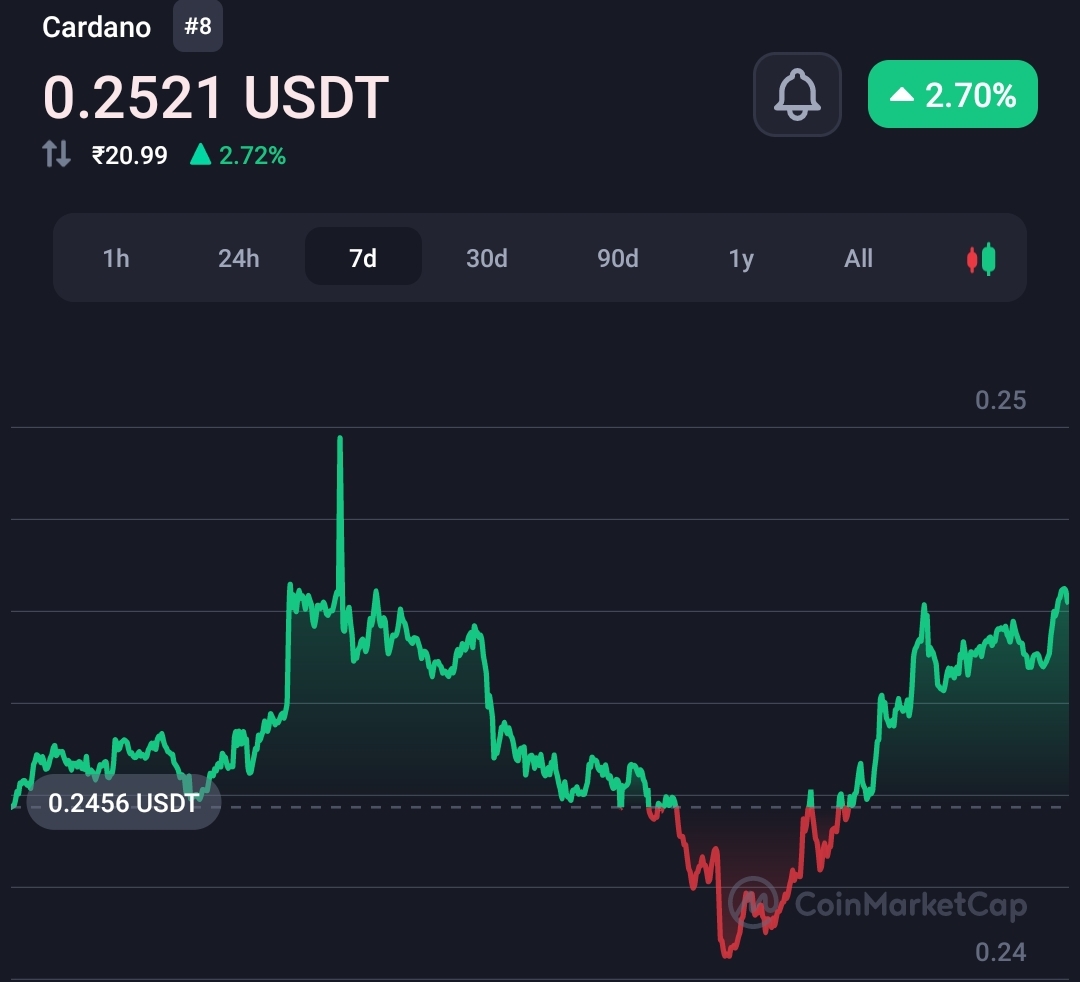Swap currency with the arrows icon
1080x982 pixels.
point(56,154)
